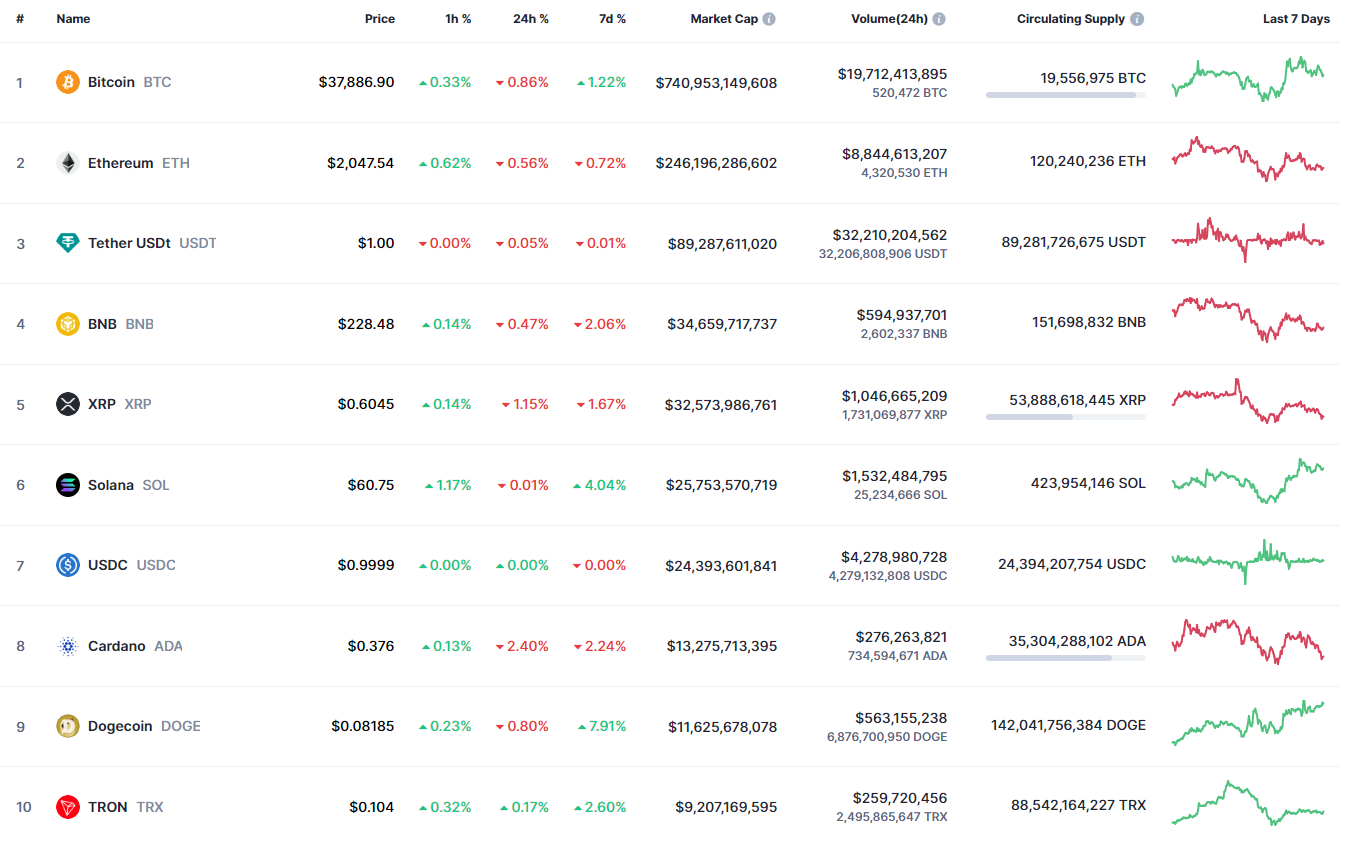
Task: Sort the table by Price column
Action: [379, 19]
